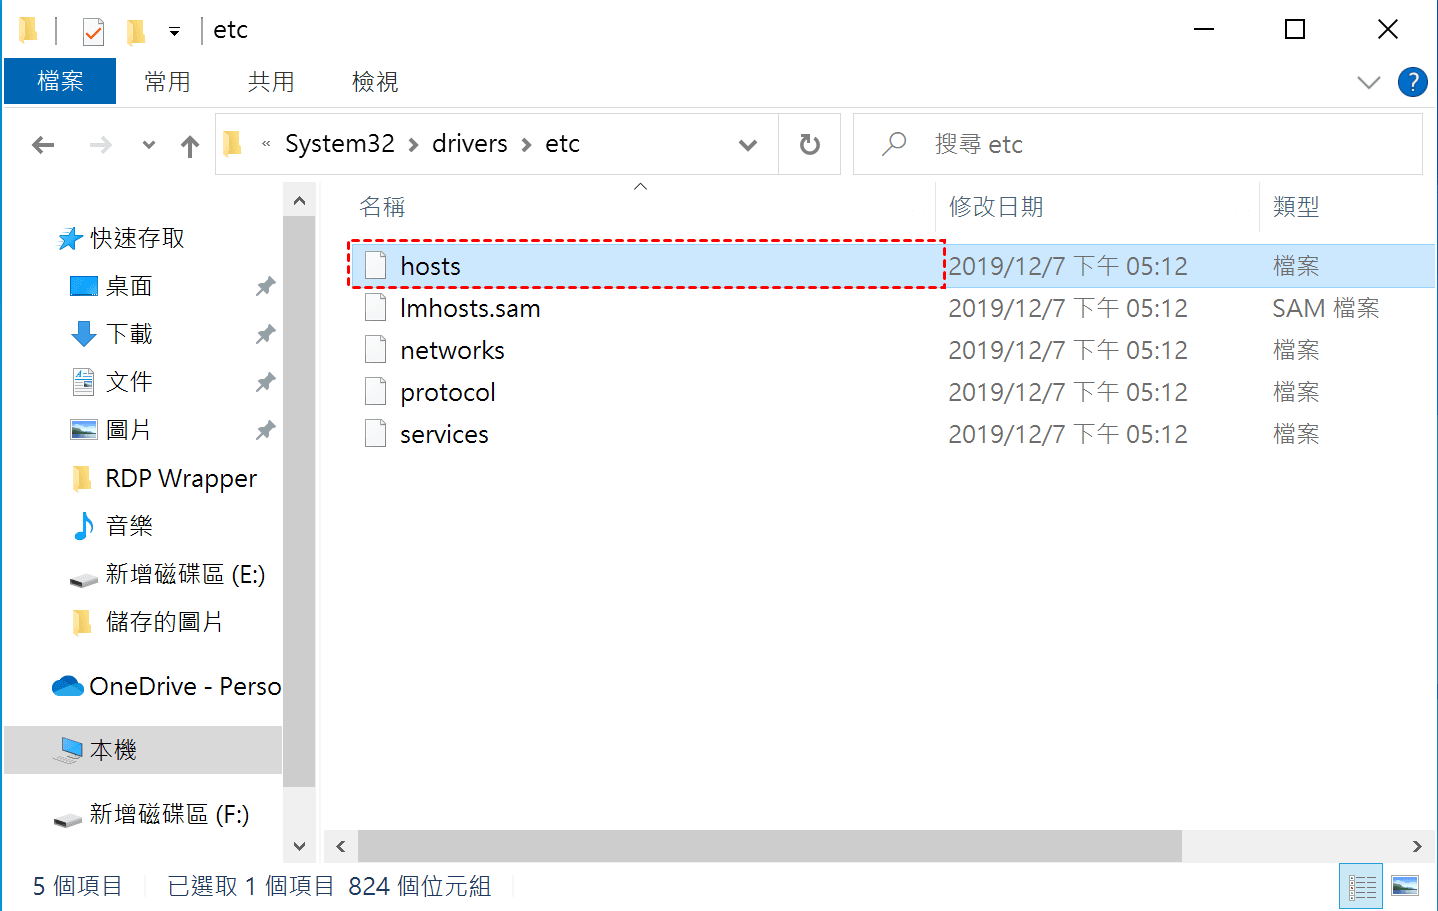Open 桌面 in the navigation pane

click(129, 286)
